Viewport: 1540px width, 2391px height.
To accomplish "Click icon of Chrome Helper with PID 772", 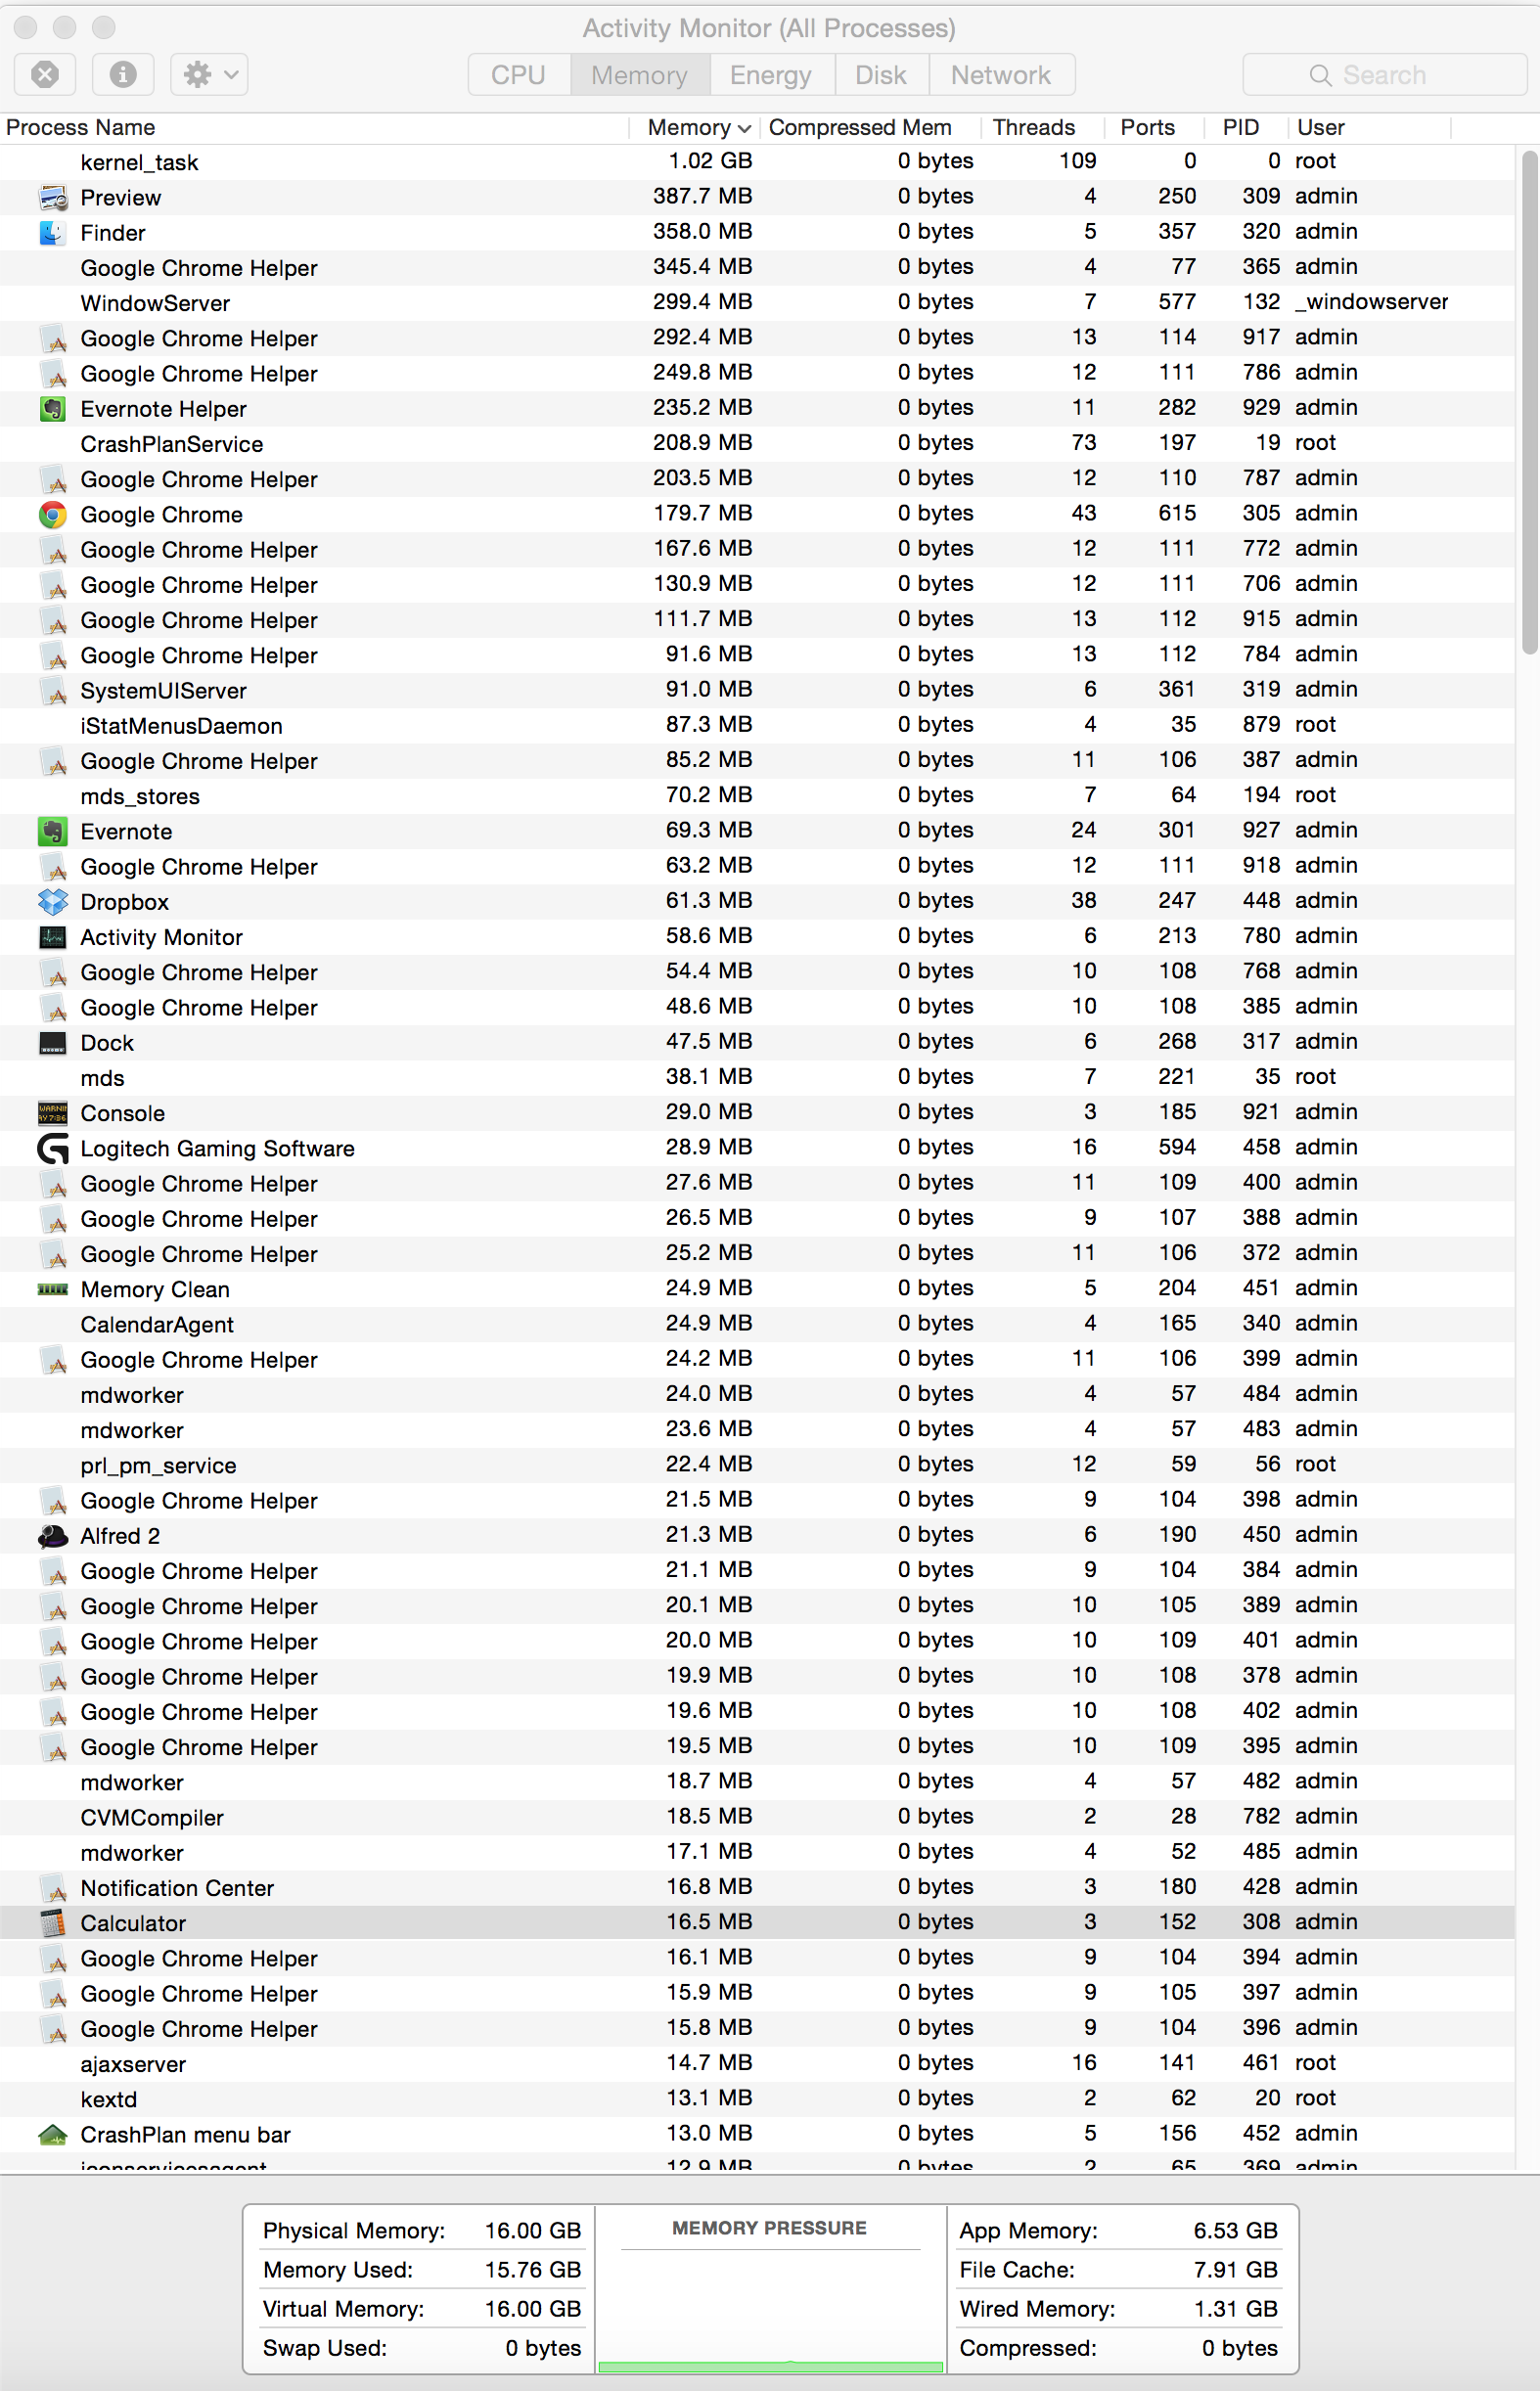I will click(53, 550).
